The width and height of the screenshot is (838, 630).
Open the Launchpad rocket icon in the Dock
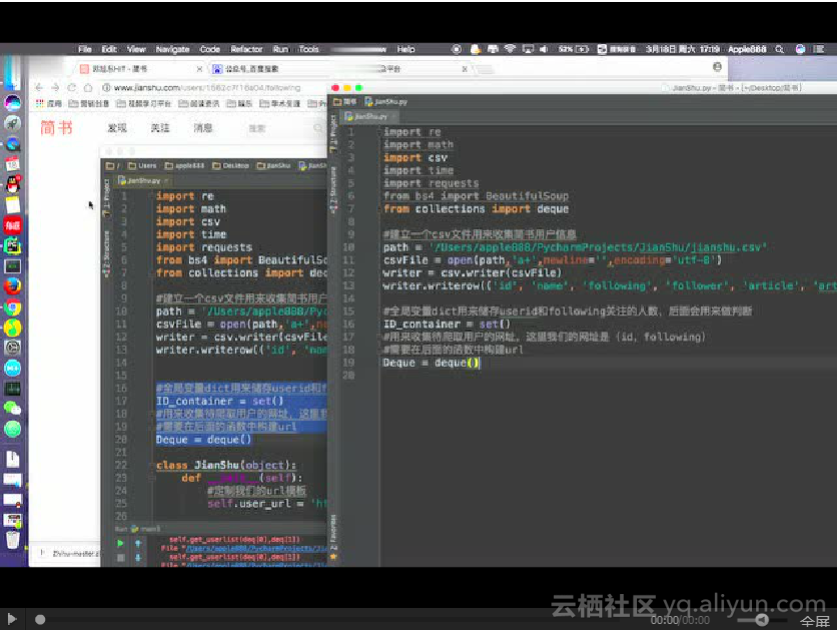[x=12, y=123]
